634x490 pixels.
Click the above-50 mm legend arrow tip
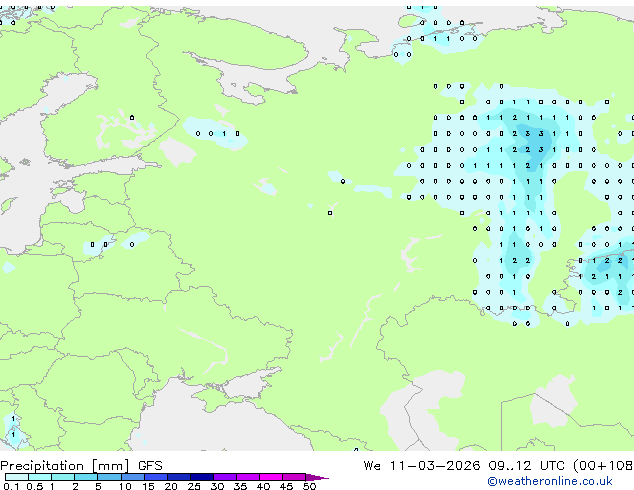pyautogui.click(x=317, y=477)
